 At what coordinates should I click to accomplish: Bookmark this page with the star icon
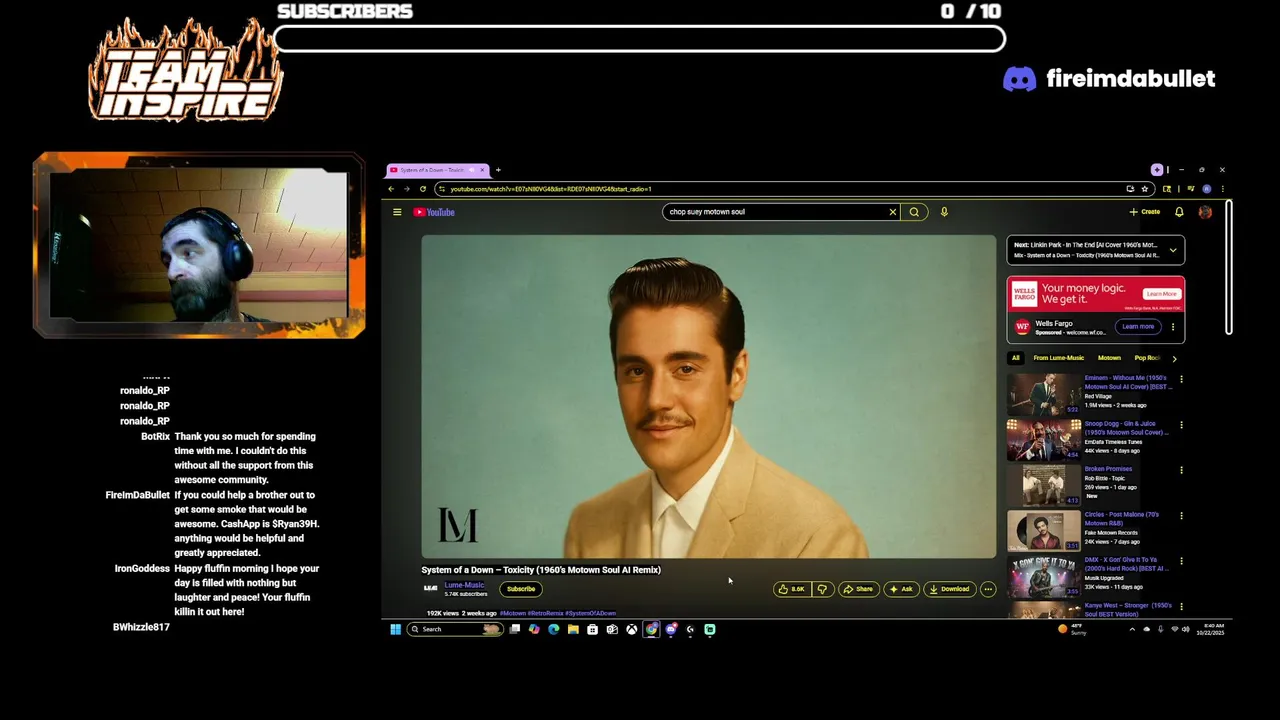click(1145, 189)
